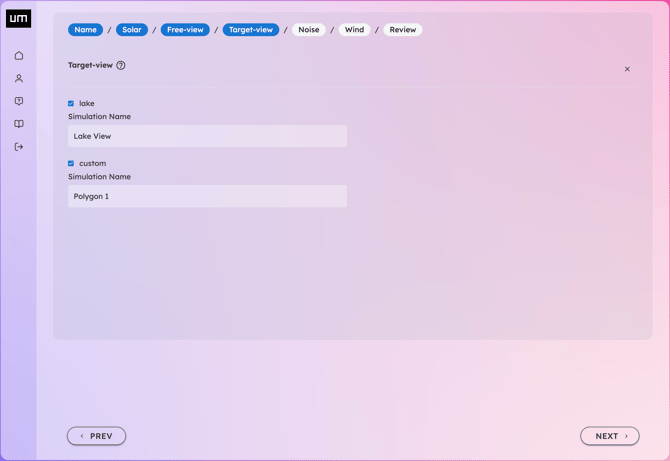The width and height of the screenshot is (670, 461).
Task: Select the Target-view breadcrumb step
Action: [x=250, y=30]
